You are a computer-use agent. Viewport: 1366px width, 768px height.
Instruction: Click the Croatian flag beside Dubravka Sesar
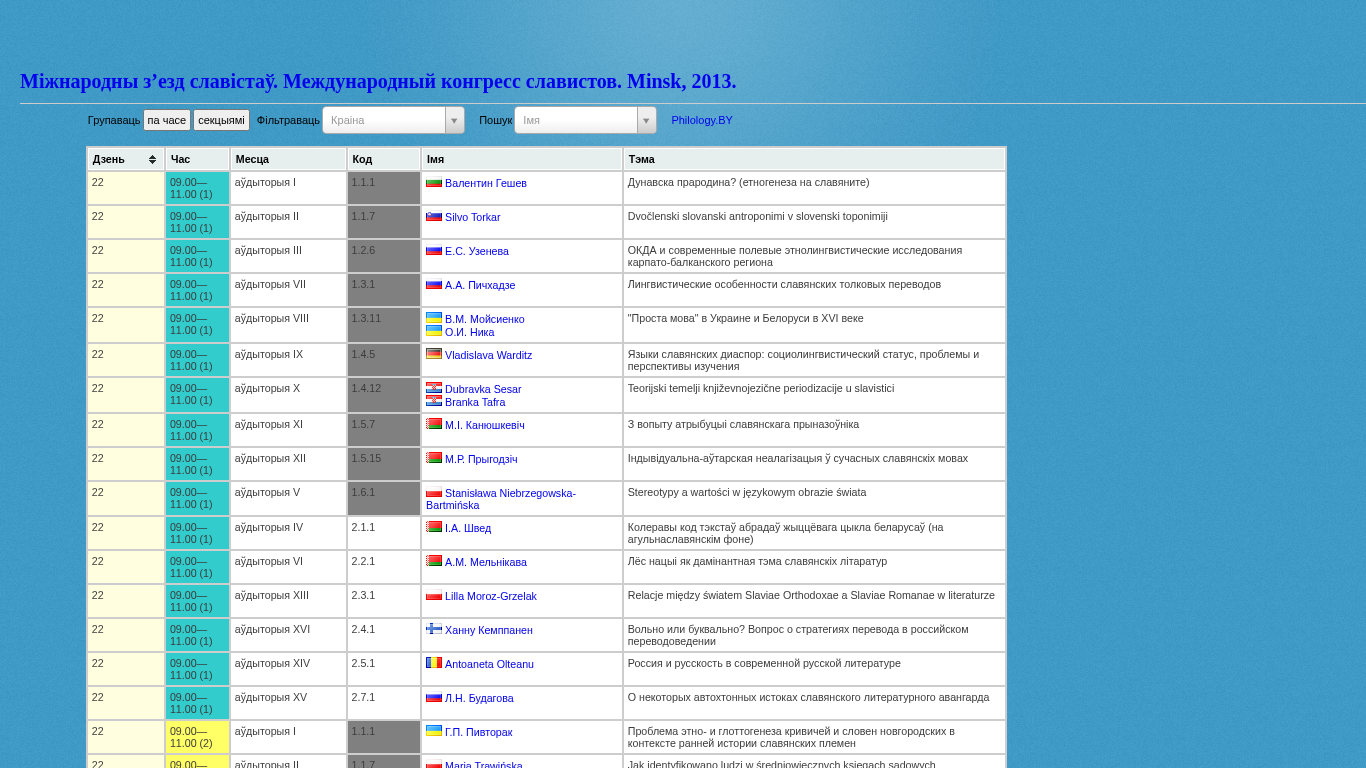tap(433, 388)
